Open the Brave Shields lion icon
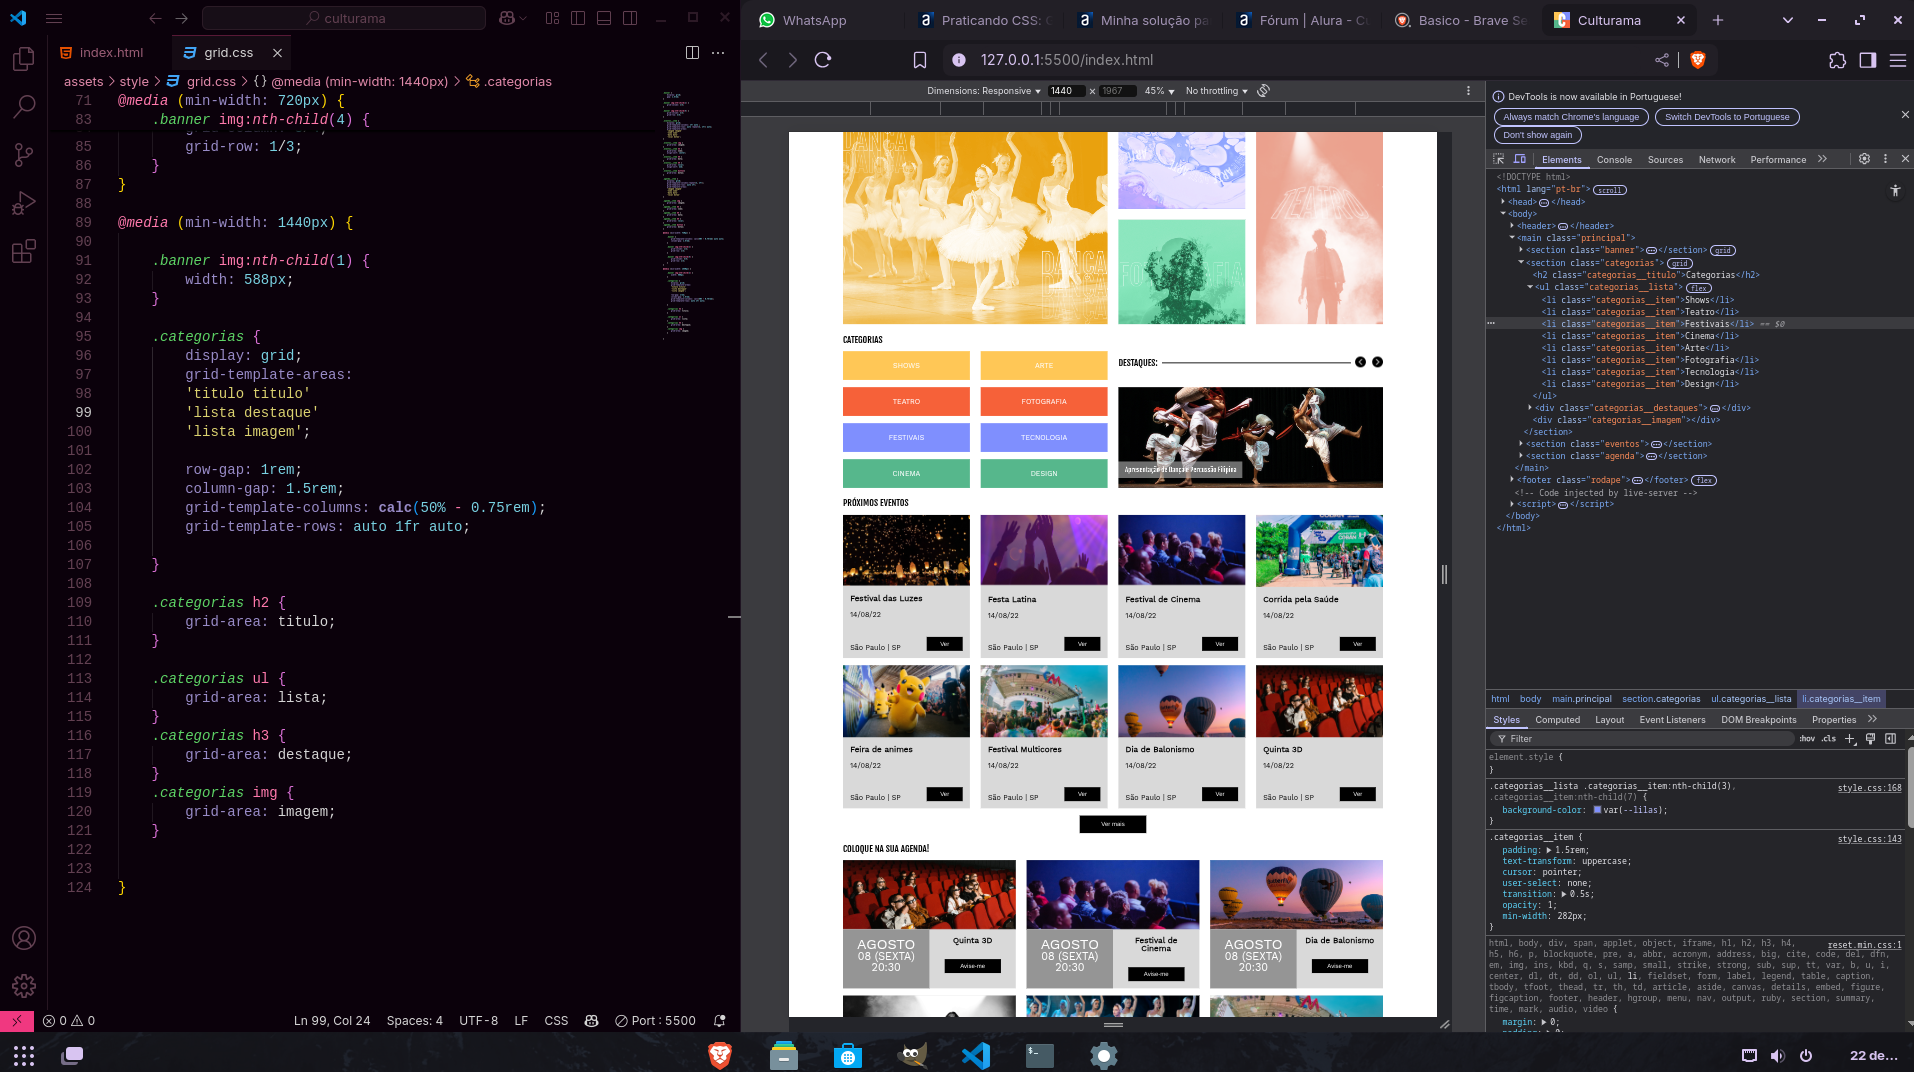The width and height of the screenshot is (1914, 1072). coord(1697,60)
